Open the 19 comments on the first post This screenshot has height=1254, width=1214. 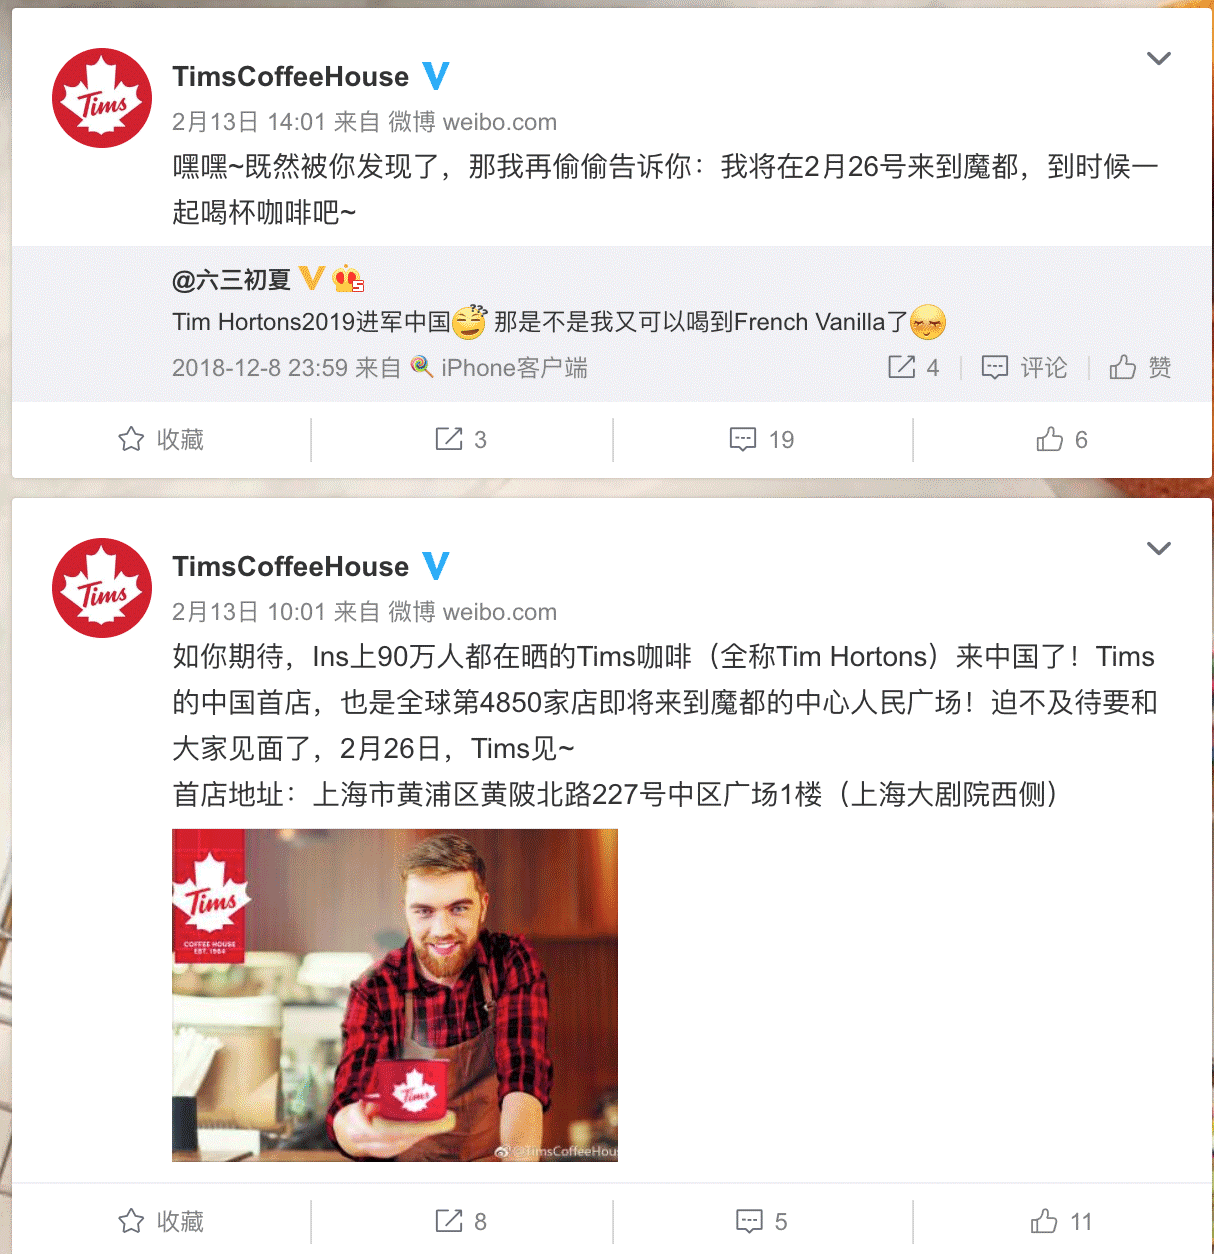[762, 440]
